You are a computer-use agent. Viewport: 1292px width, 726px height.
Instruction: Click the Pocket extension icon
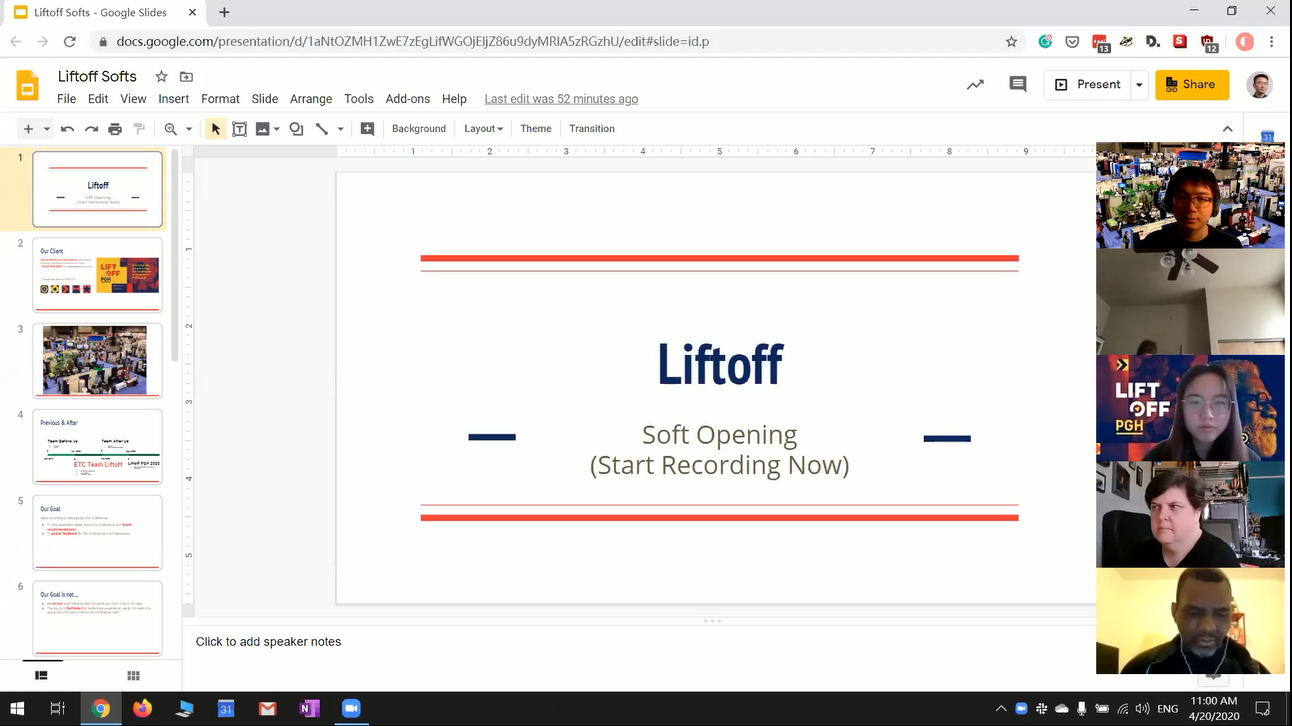1072,42
